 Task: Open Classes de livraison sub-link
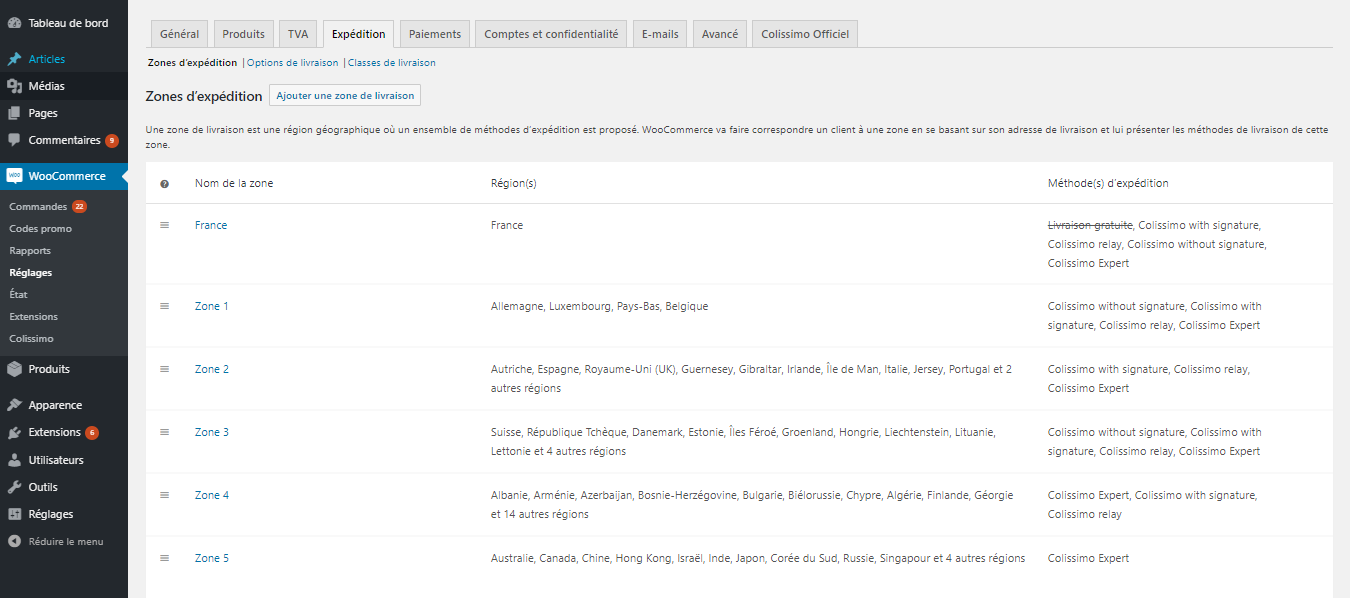(391, 62)
